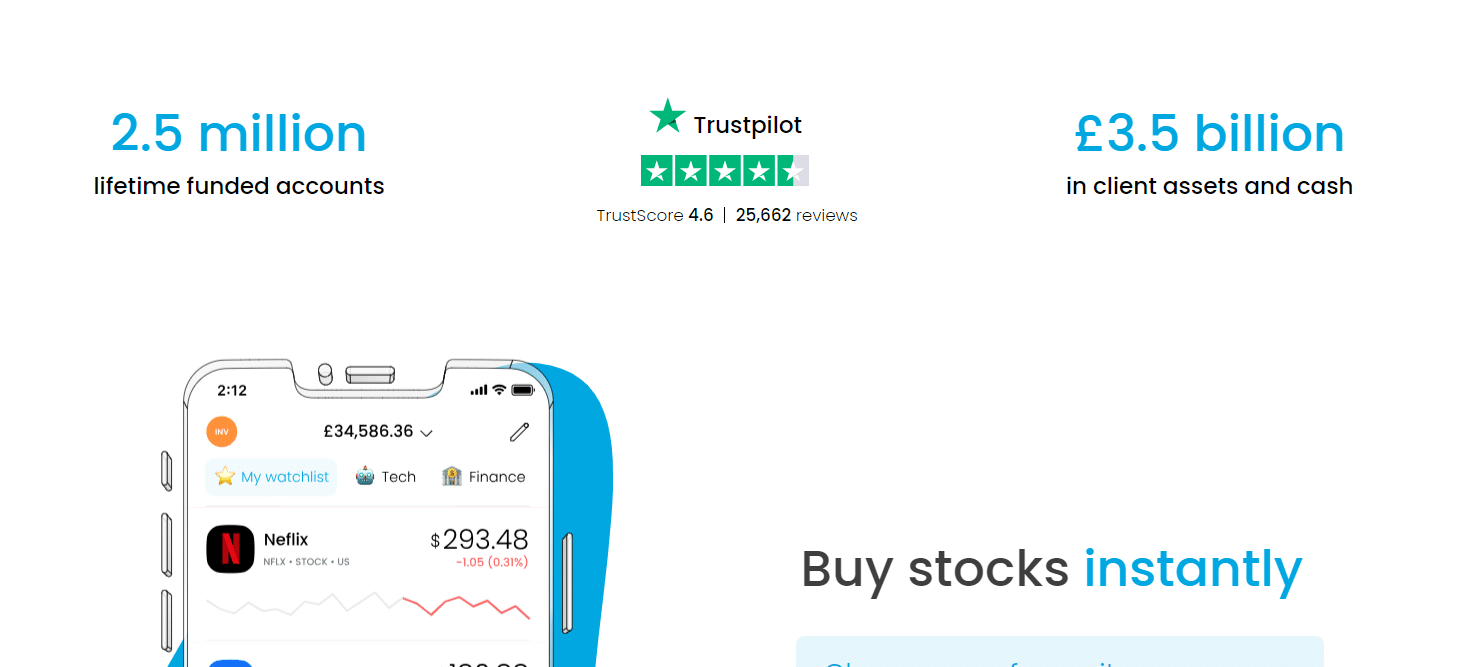The width and height of the screenshot is (1483, 667).
Task: Tap the battery icon in phone status bar
Action: [x=523, y=390]
